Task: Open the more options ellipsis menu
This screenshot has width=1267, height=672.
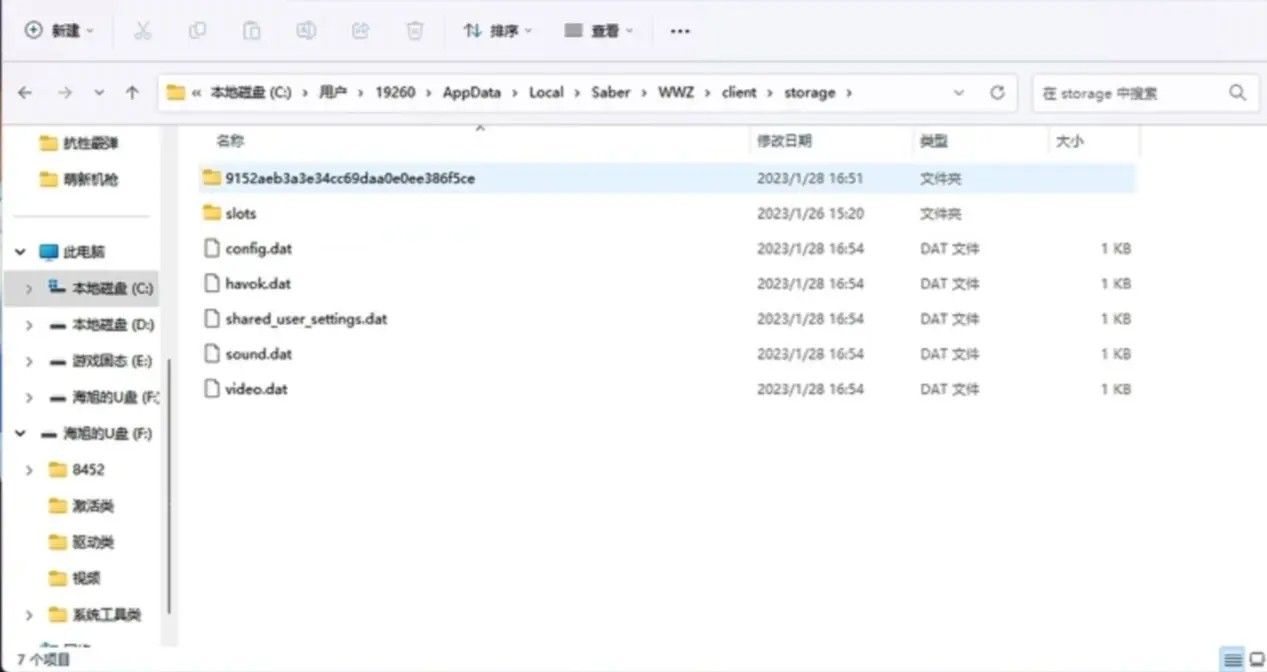Action: [680, 31]
